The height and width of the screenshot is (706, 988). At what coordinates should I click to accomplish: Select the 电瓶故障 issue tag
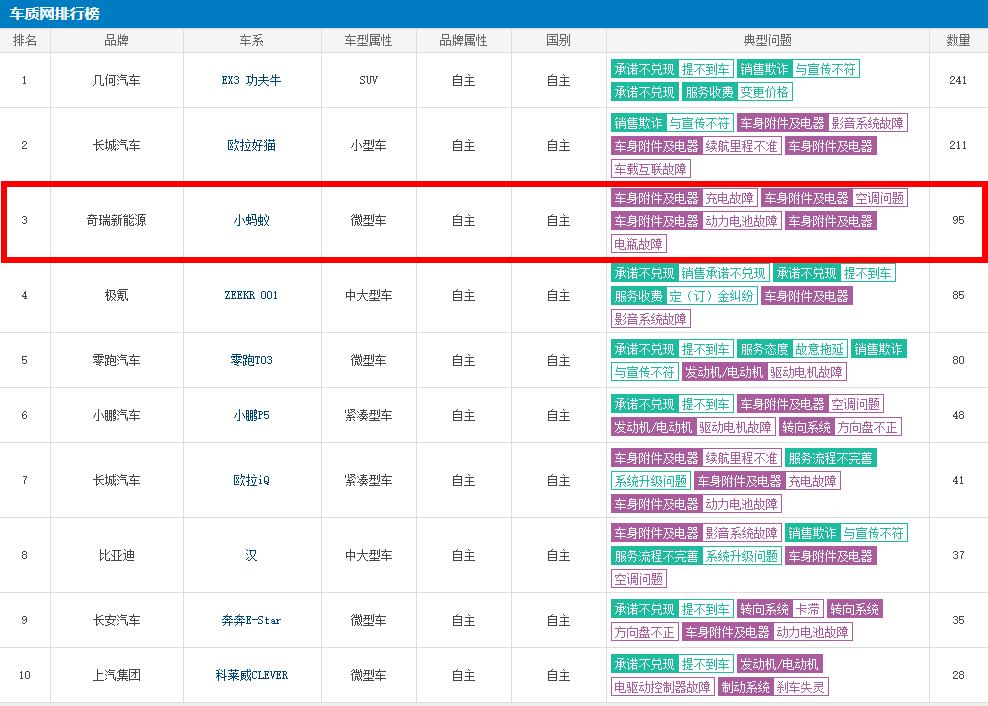pos(639,244)
